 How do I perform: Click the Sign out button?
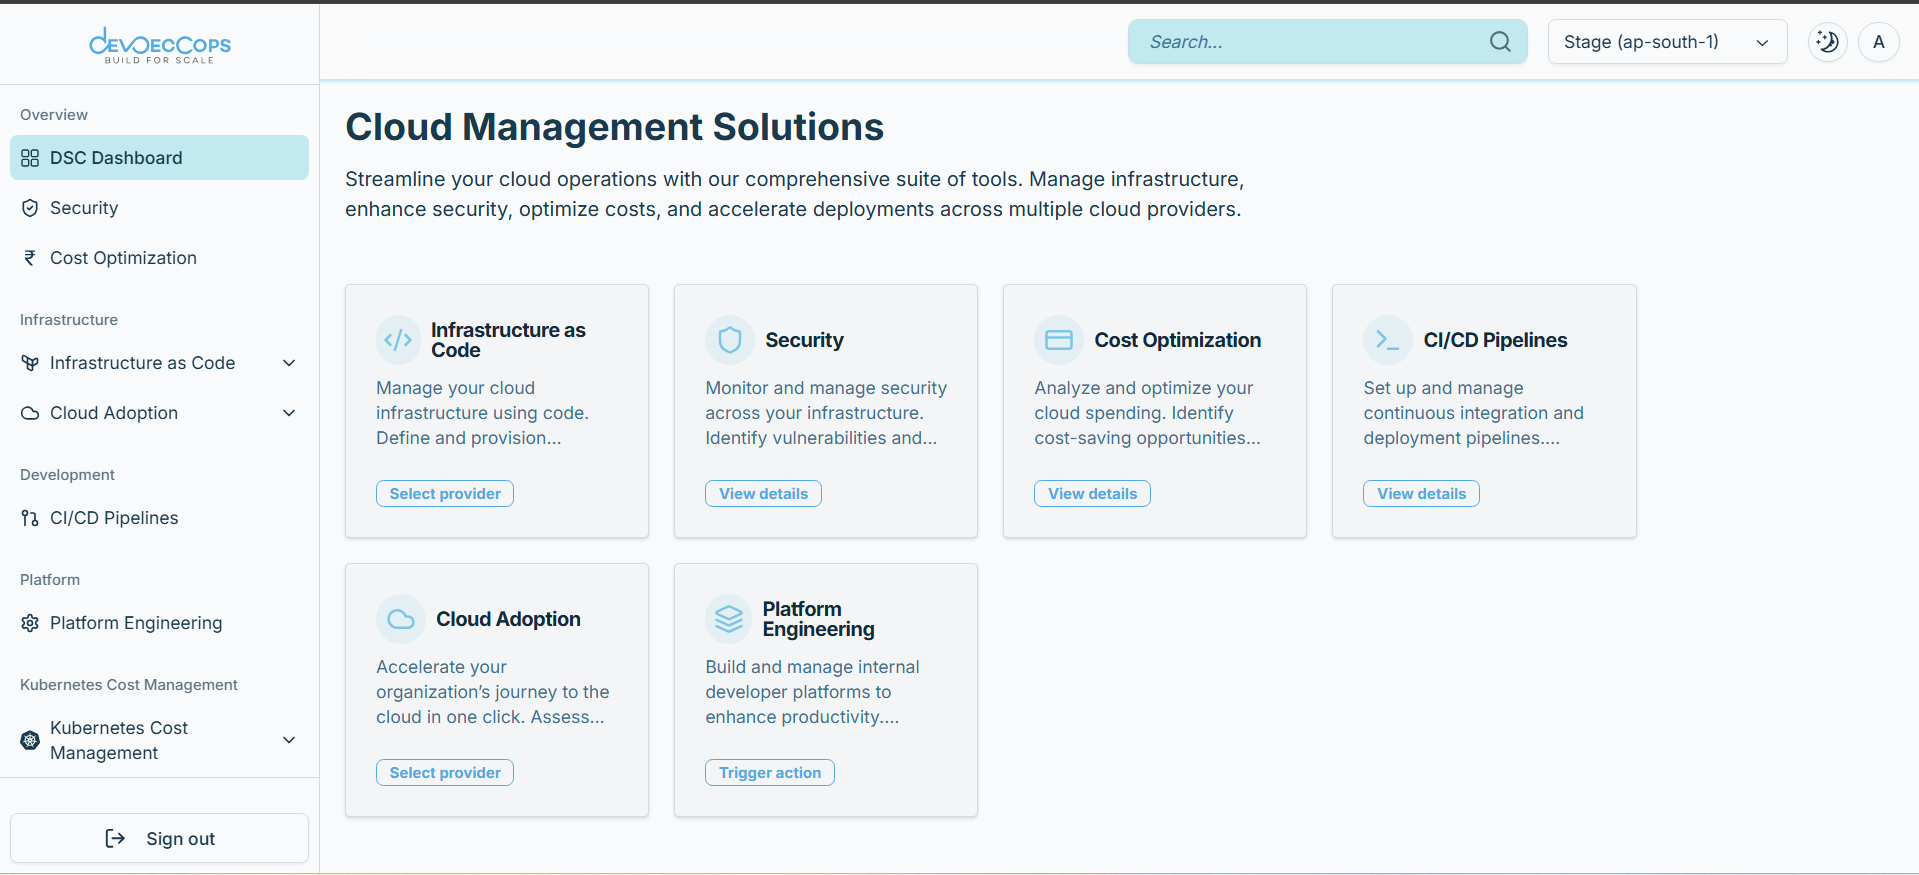pos(160,838)
